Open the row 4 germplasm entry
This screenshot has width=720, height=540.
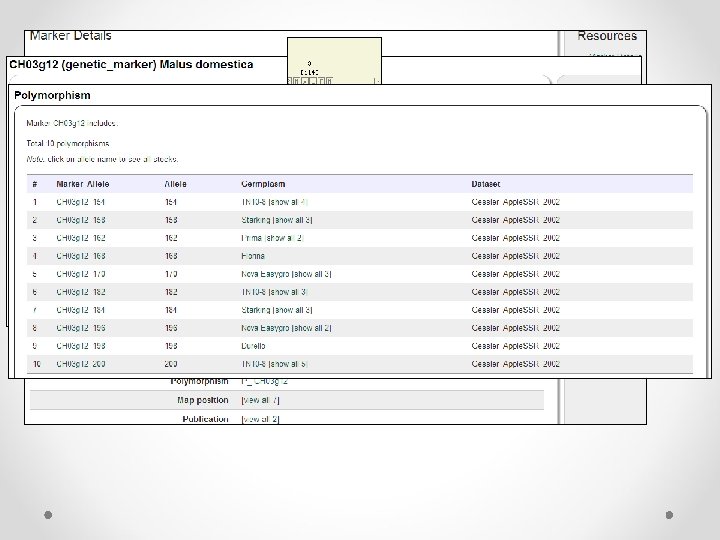(x=253, y=256)
